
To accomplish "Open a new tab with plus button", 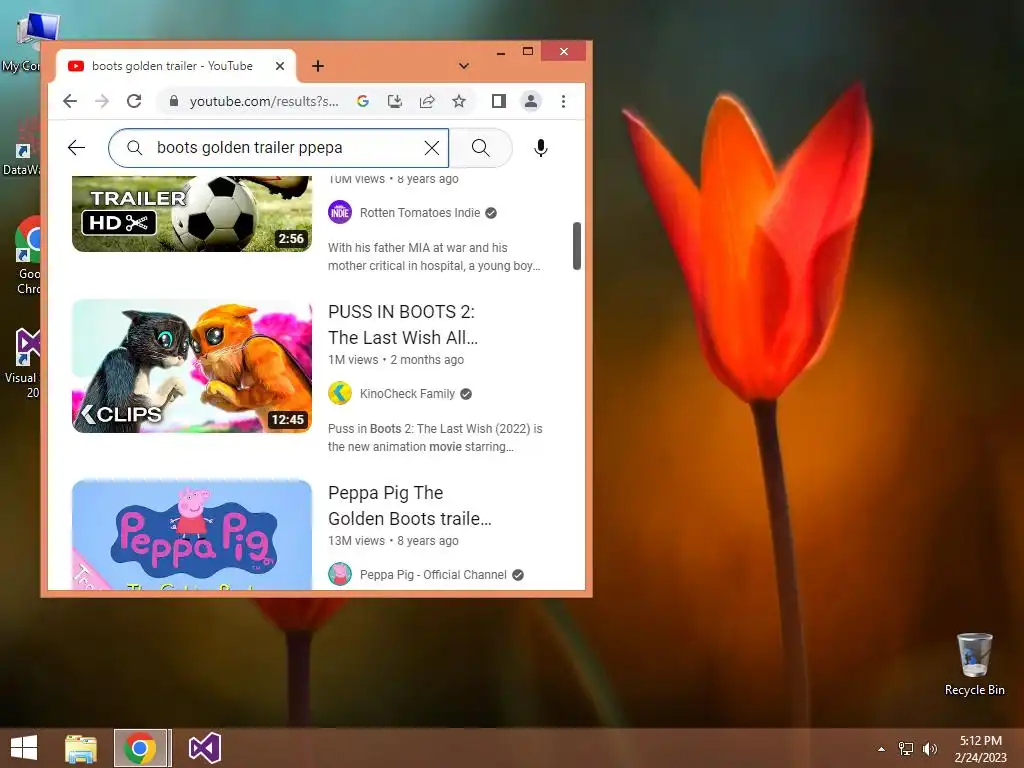I will [x=318, y=66].
